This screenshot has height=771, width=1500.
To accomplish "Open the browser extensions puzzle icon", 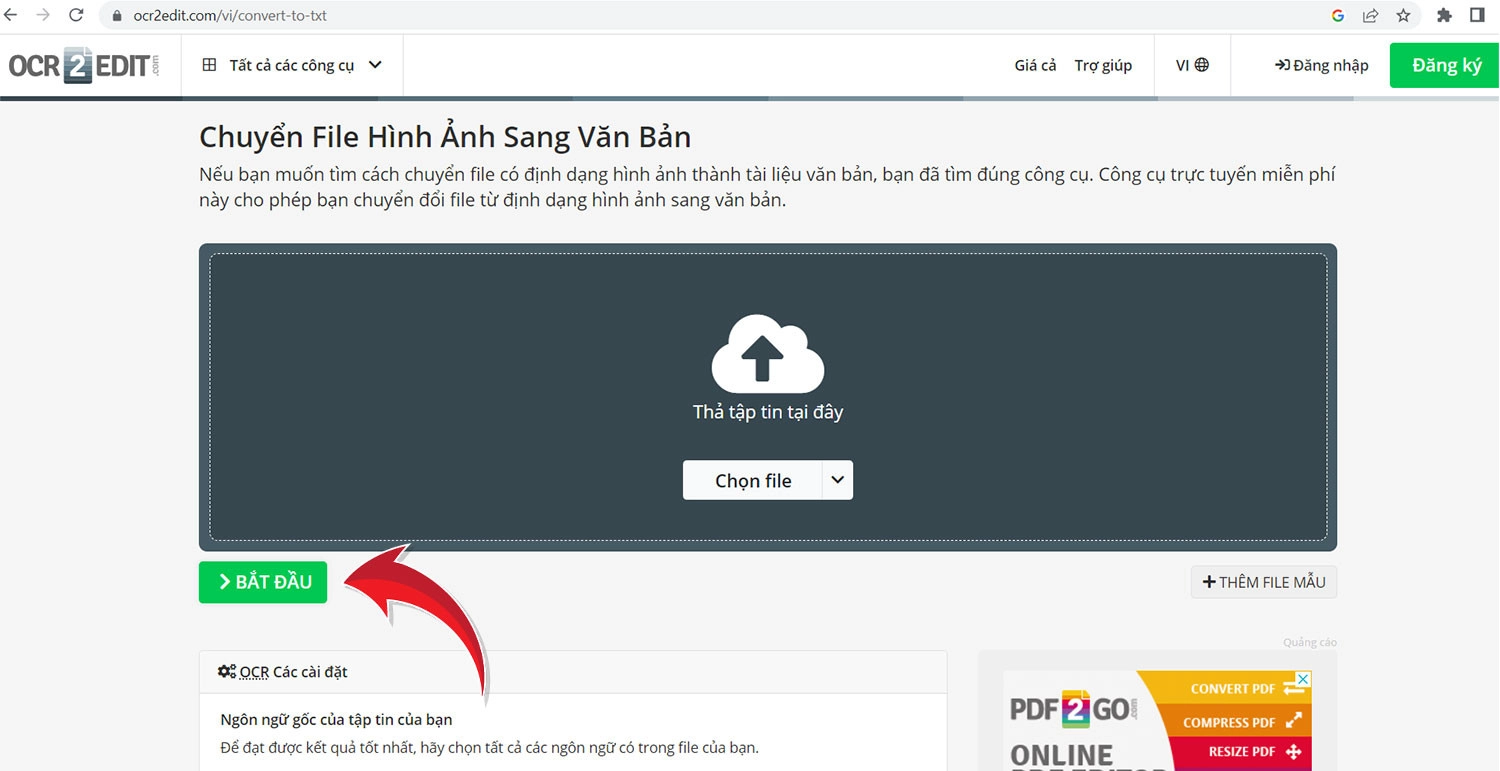I will [1444, 15].
